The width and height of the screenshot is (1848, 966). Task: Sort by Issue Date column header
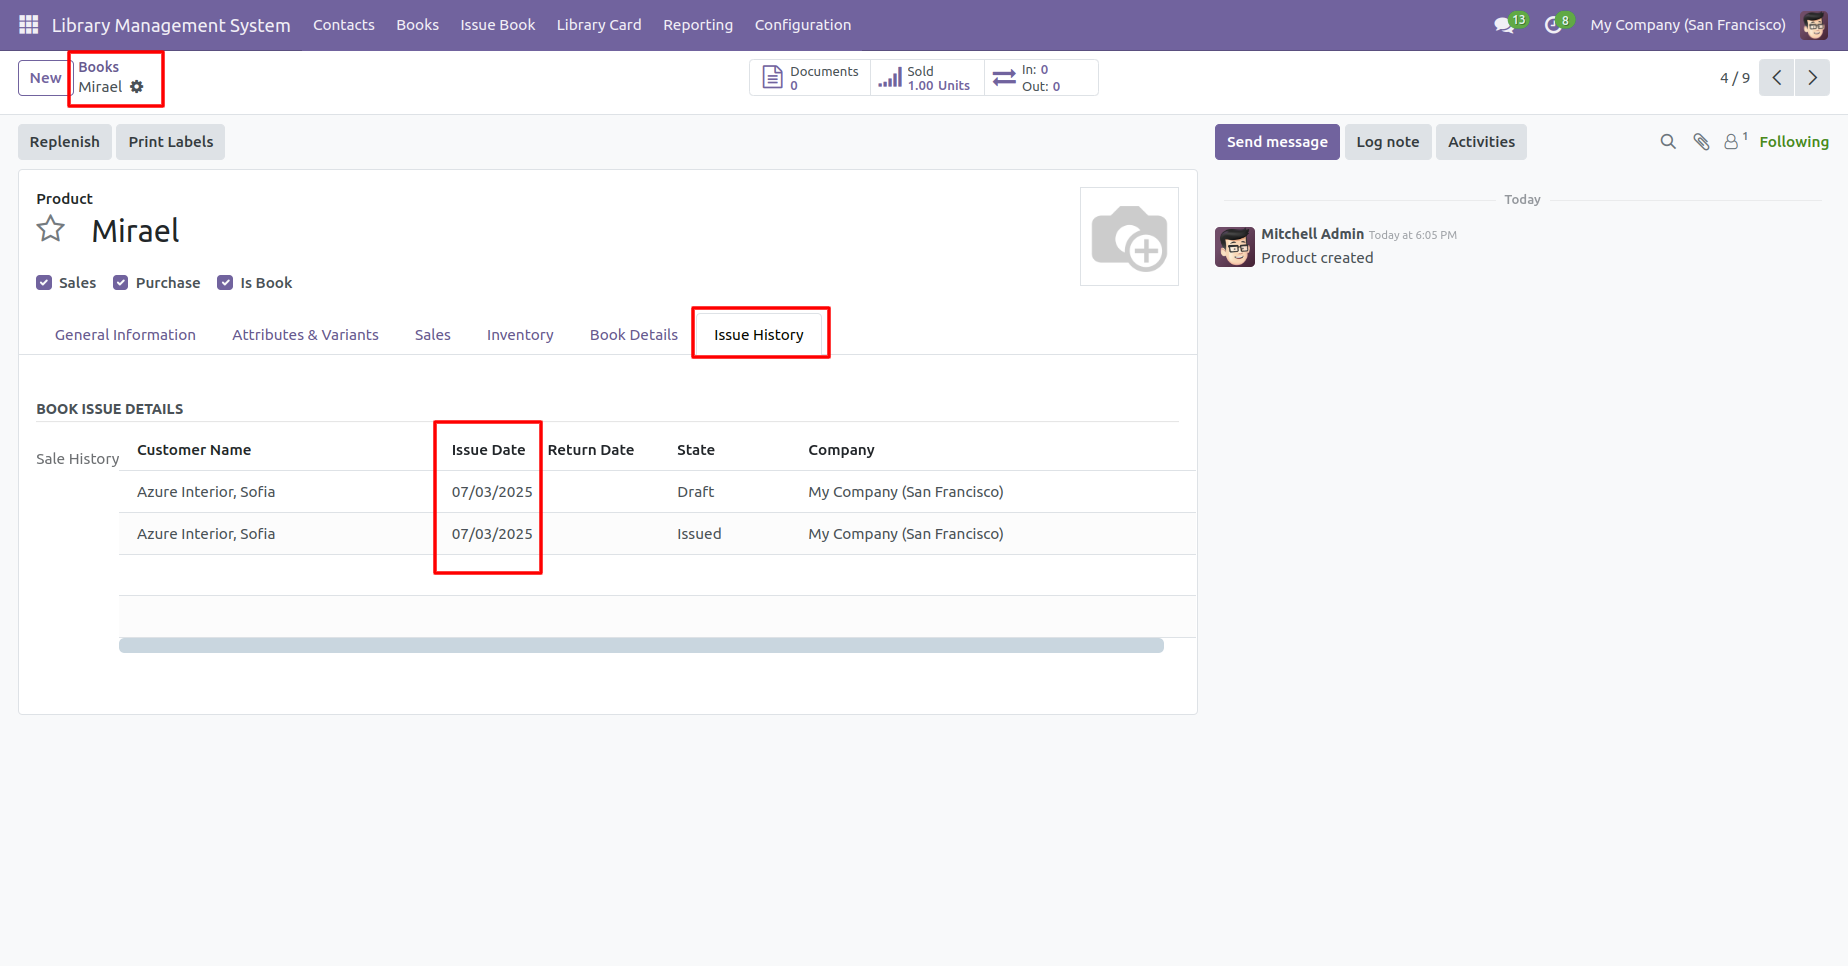coord(488,450)
